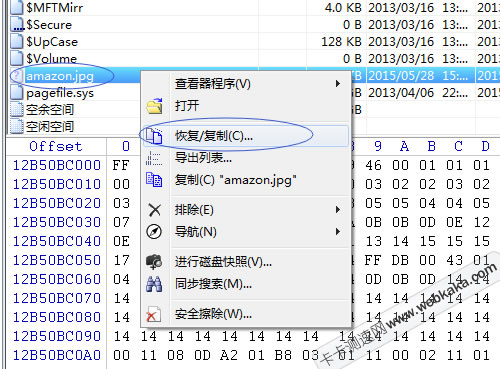500x369 pixels.
Task: Click the compass icon for 导航(N)
Action: click(x=154, y=232)
